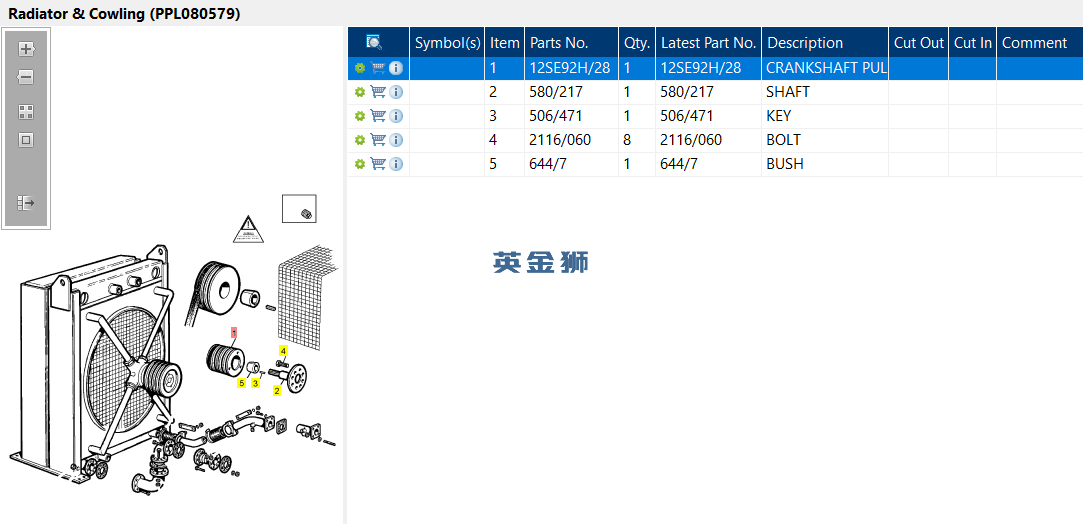
Task: Click gear icon for KEY row
Action: tap(359, 116)
